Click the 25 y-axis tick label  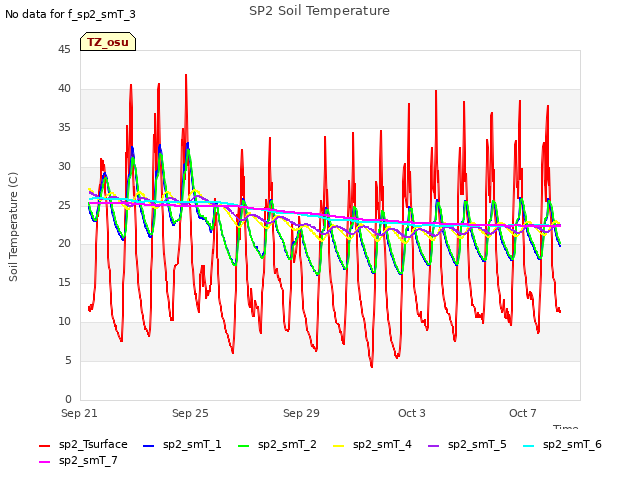tap(64, 205)
